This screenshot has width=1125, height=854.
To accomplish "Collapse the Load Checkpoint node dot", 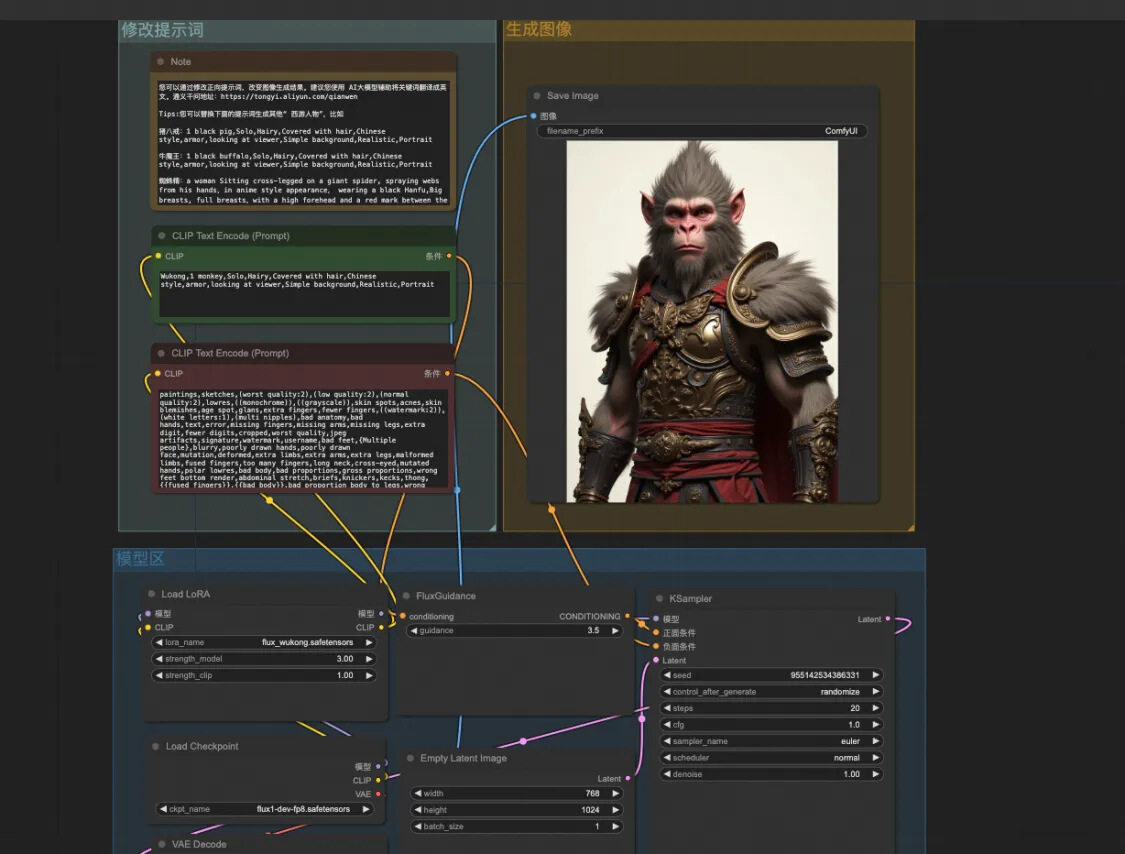I will tap(156, 746).
